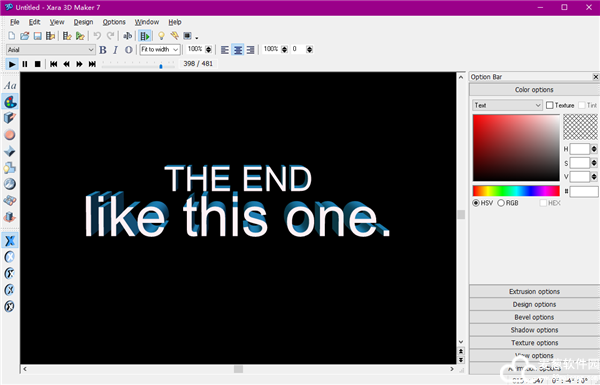This screenshot has width=600, height=385.
Task: Select the plain Text design X icon
Action: (x=10, y=240)
